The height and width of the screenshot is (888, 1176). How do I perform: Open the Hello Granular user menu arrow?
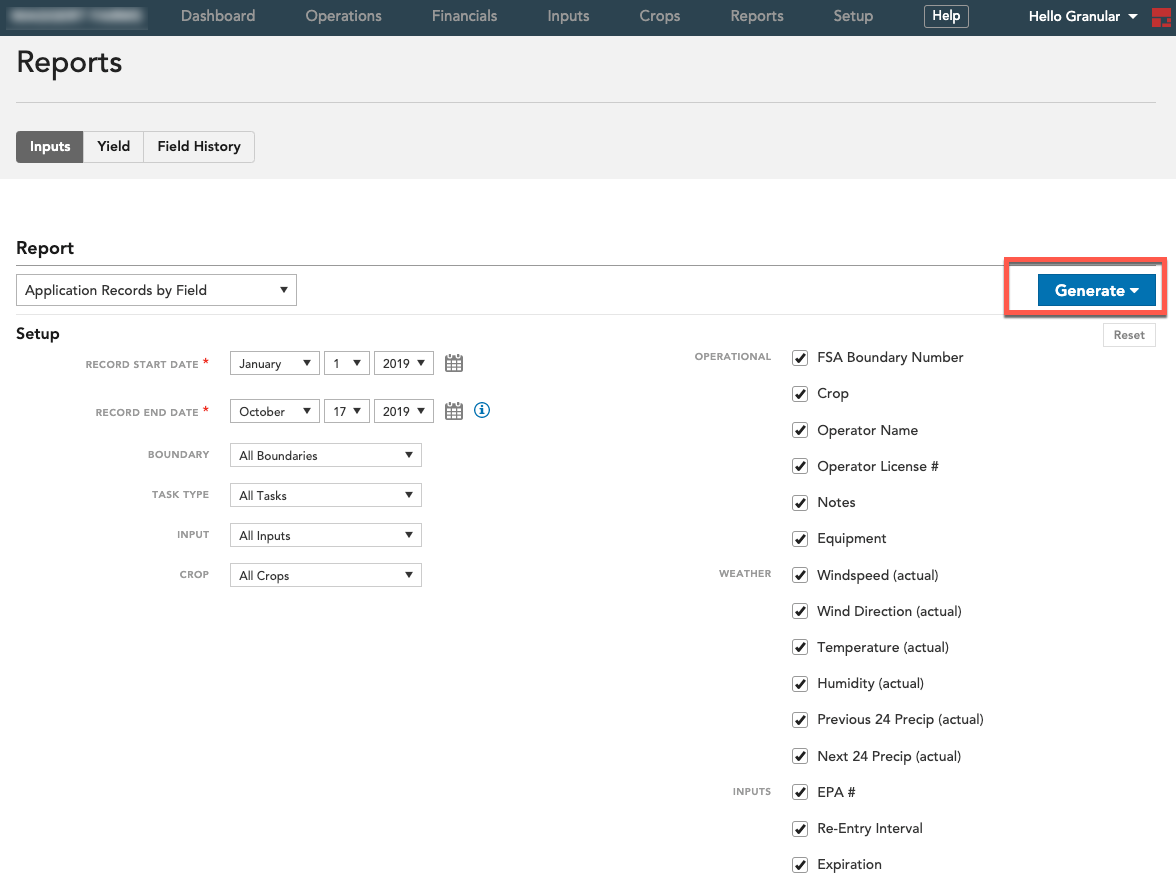pos(1133,16)
